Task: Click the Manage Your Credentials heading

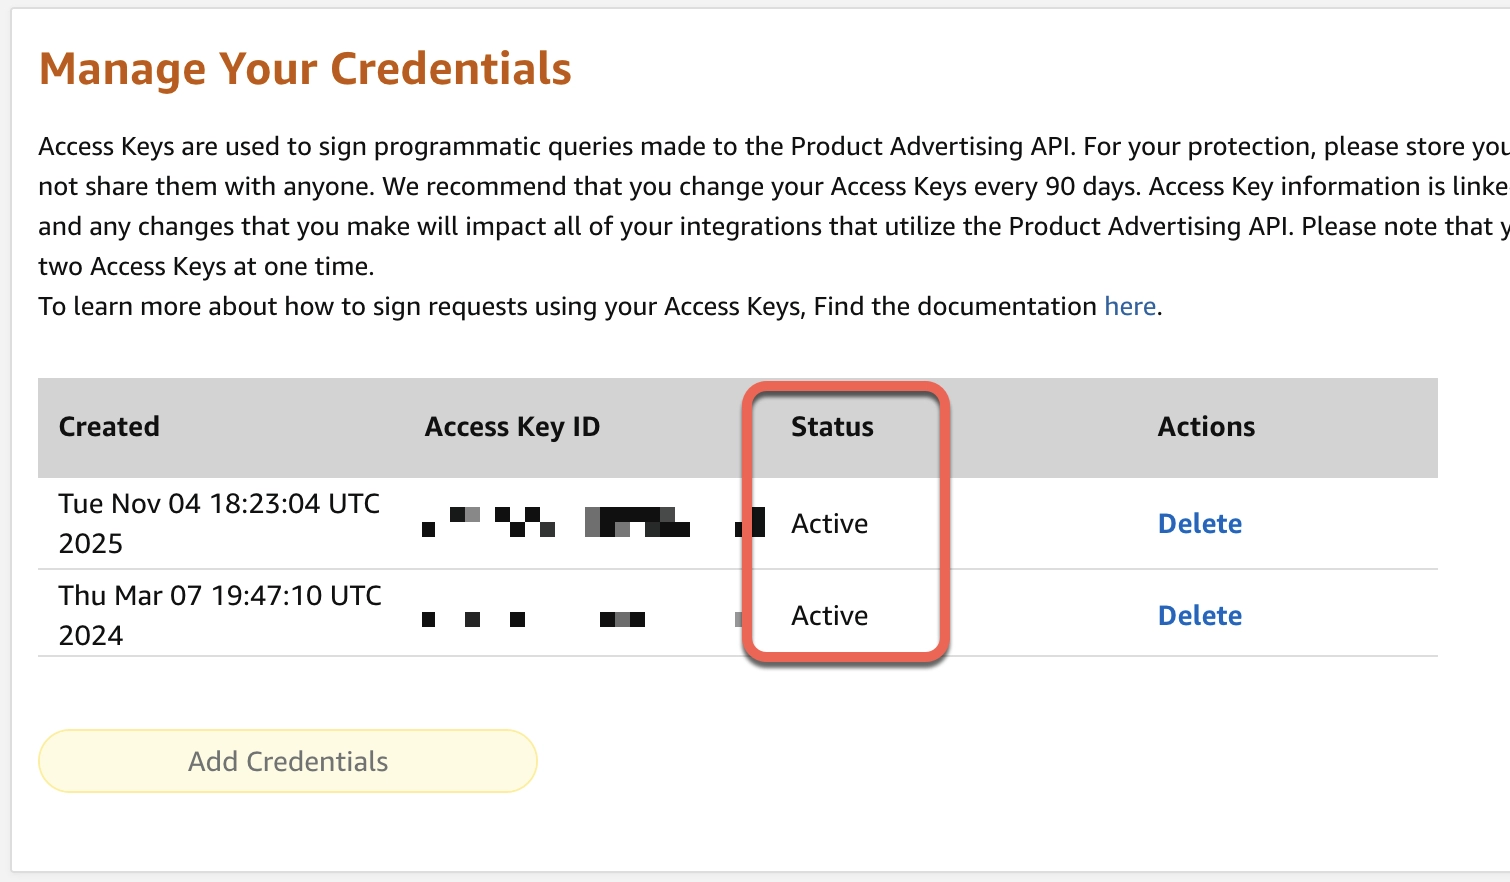Action: 305,68
